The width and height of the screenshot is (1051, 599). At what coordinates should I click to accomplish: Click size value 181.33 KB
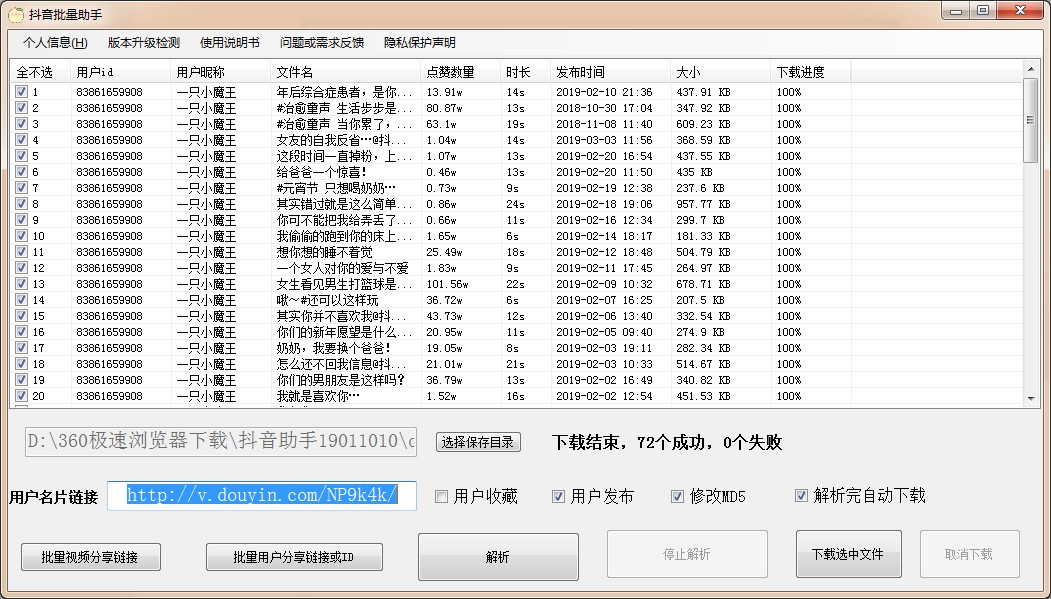[x=703, y=236]
